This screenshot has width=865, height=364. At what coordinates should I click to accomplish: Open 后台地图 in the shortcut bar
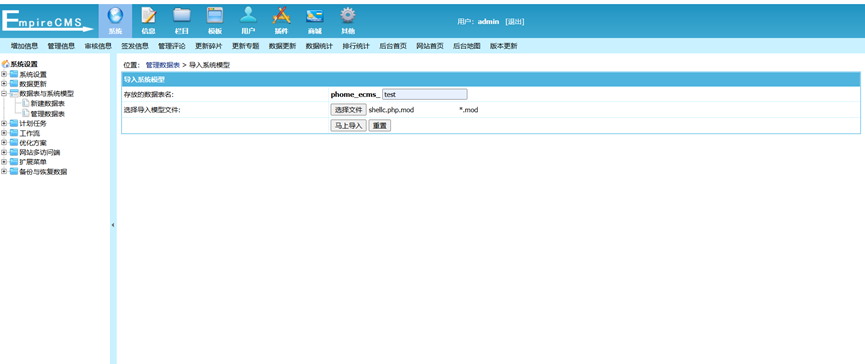coord(467,46)
